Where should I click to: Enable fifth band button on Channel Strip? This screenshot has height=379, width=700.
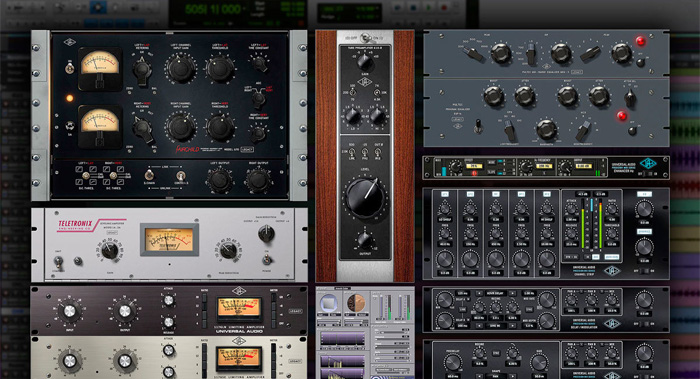pyautogui.click(x=547, y=195)
